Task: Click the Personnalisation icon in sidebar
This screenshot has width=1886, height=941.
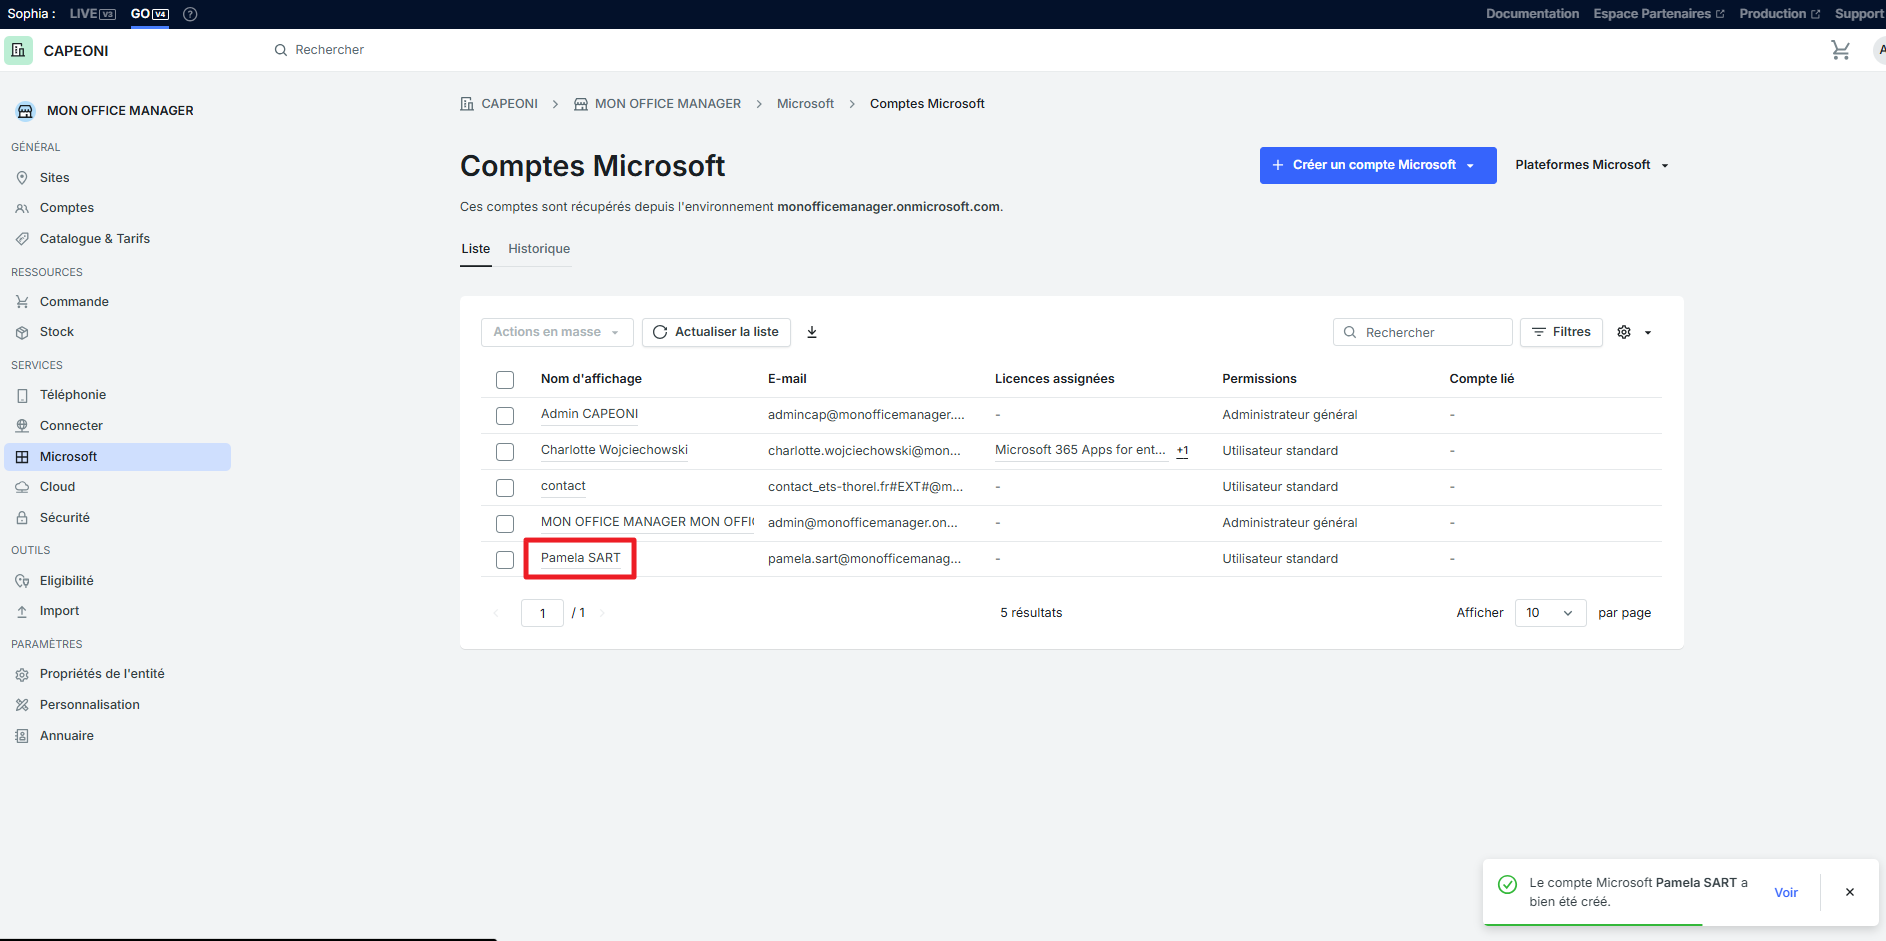Action: [x=22, y=705]
